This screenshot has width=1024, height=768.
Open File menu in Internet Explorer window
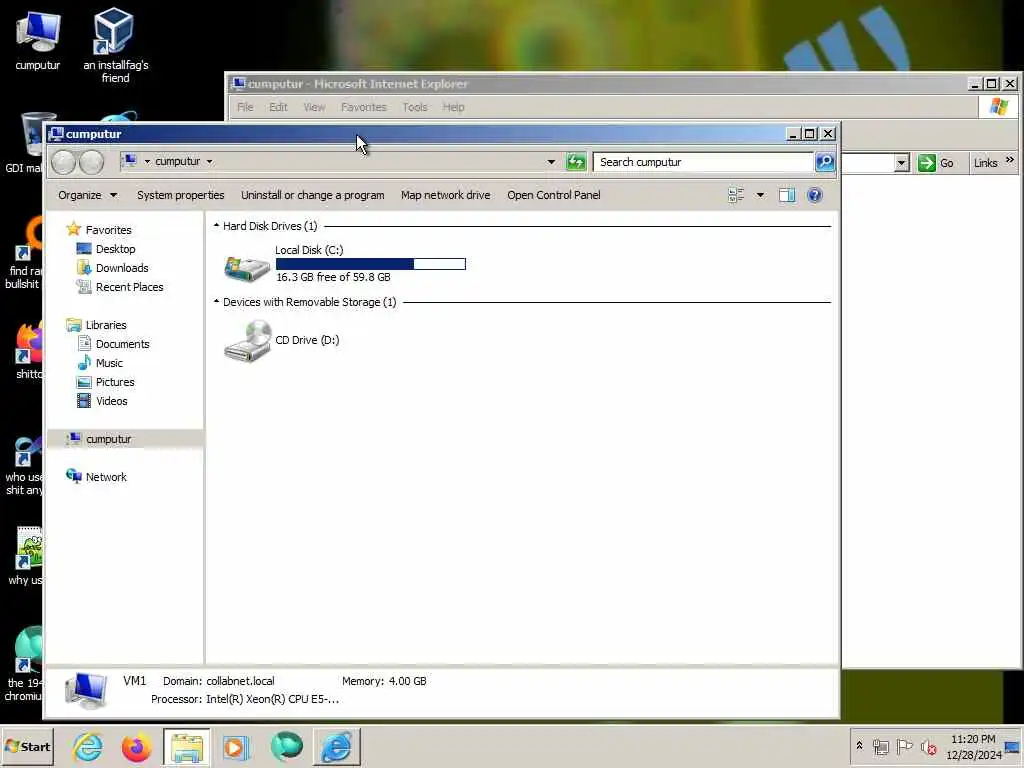click(x=245, y=107)
